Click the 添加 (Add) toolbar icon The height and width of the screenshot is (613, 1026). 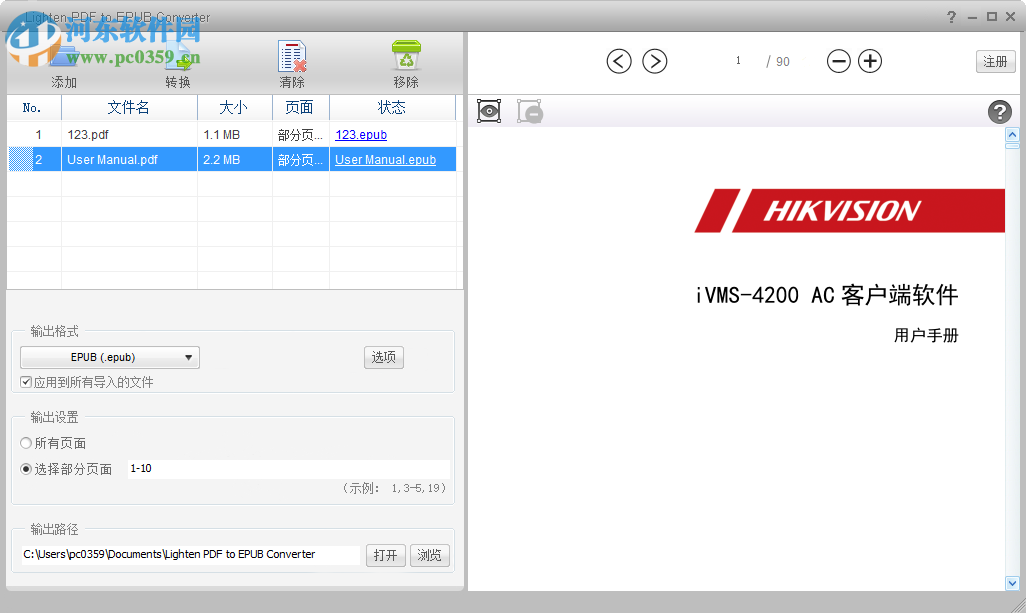63,56
